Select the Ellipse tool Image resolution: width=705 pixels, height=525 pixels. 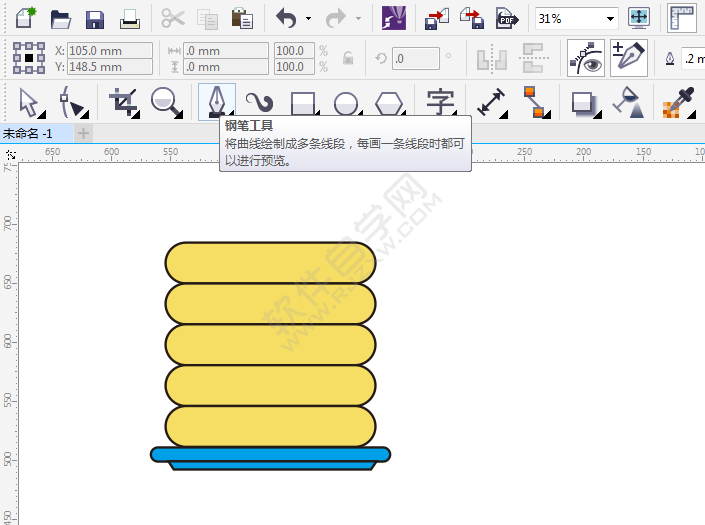click(346, 103)
